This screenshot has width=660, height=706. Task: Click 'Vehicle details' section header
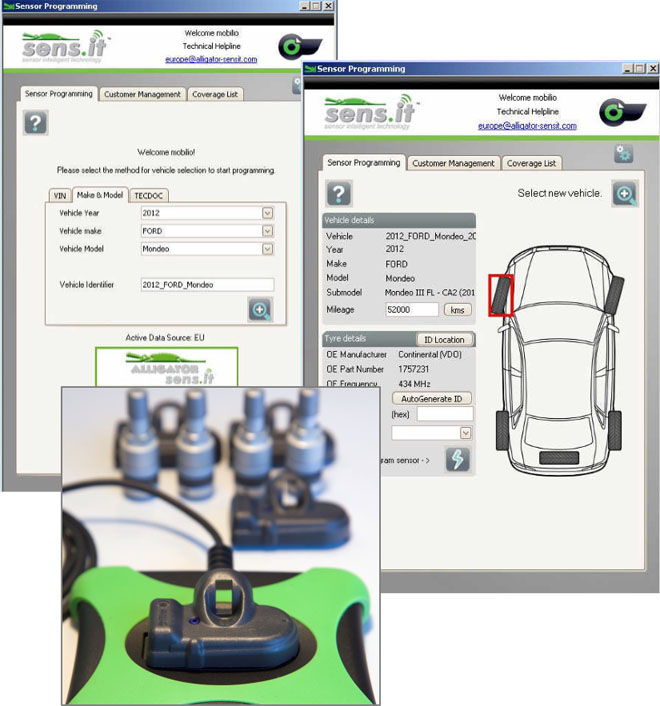point(349,220)
